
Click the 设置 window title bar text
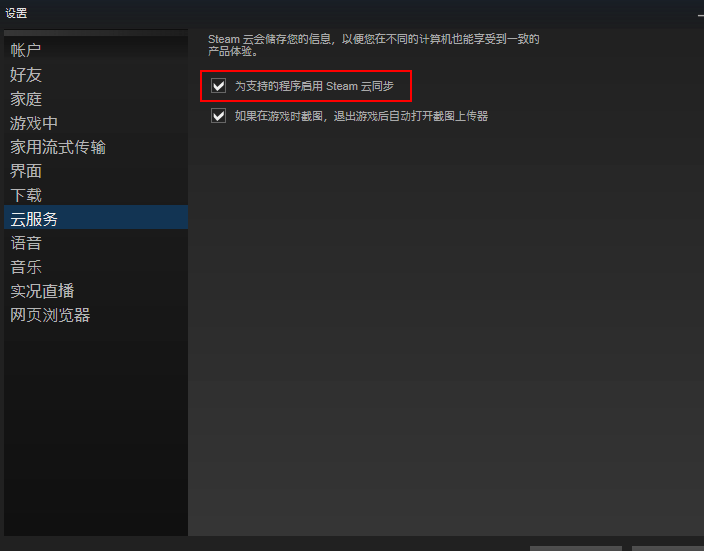tap(16, 13)
